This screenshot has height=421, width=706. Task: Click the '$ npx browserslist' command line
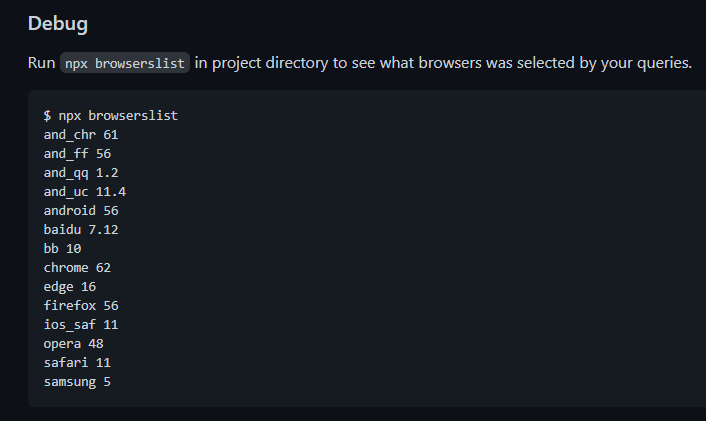click(110, 115)
